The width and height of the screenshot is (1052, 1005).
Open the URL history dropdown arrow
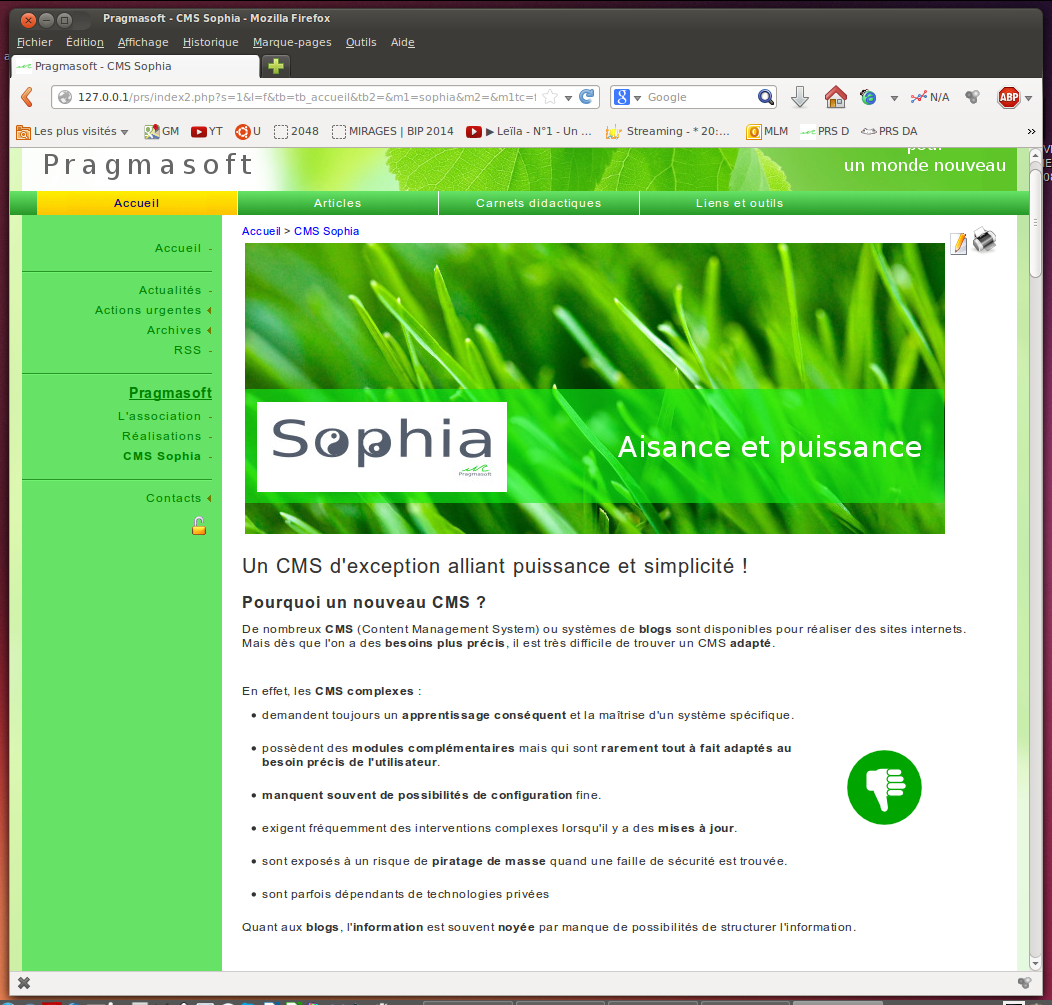click(x=568, y=98)
